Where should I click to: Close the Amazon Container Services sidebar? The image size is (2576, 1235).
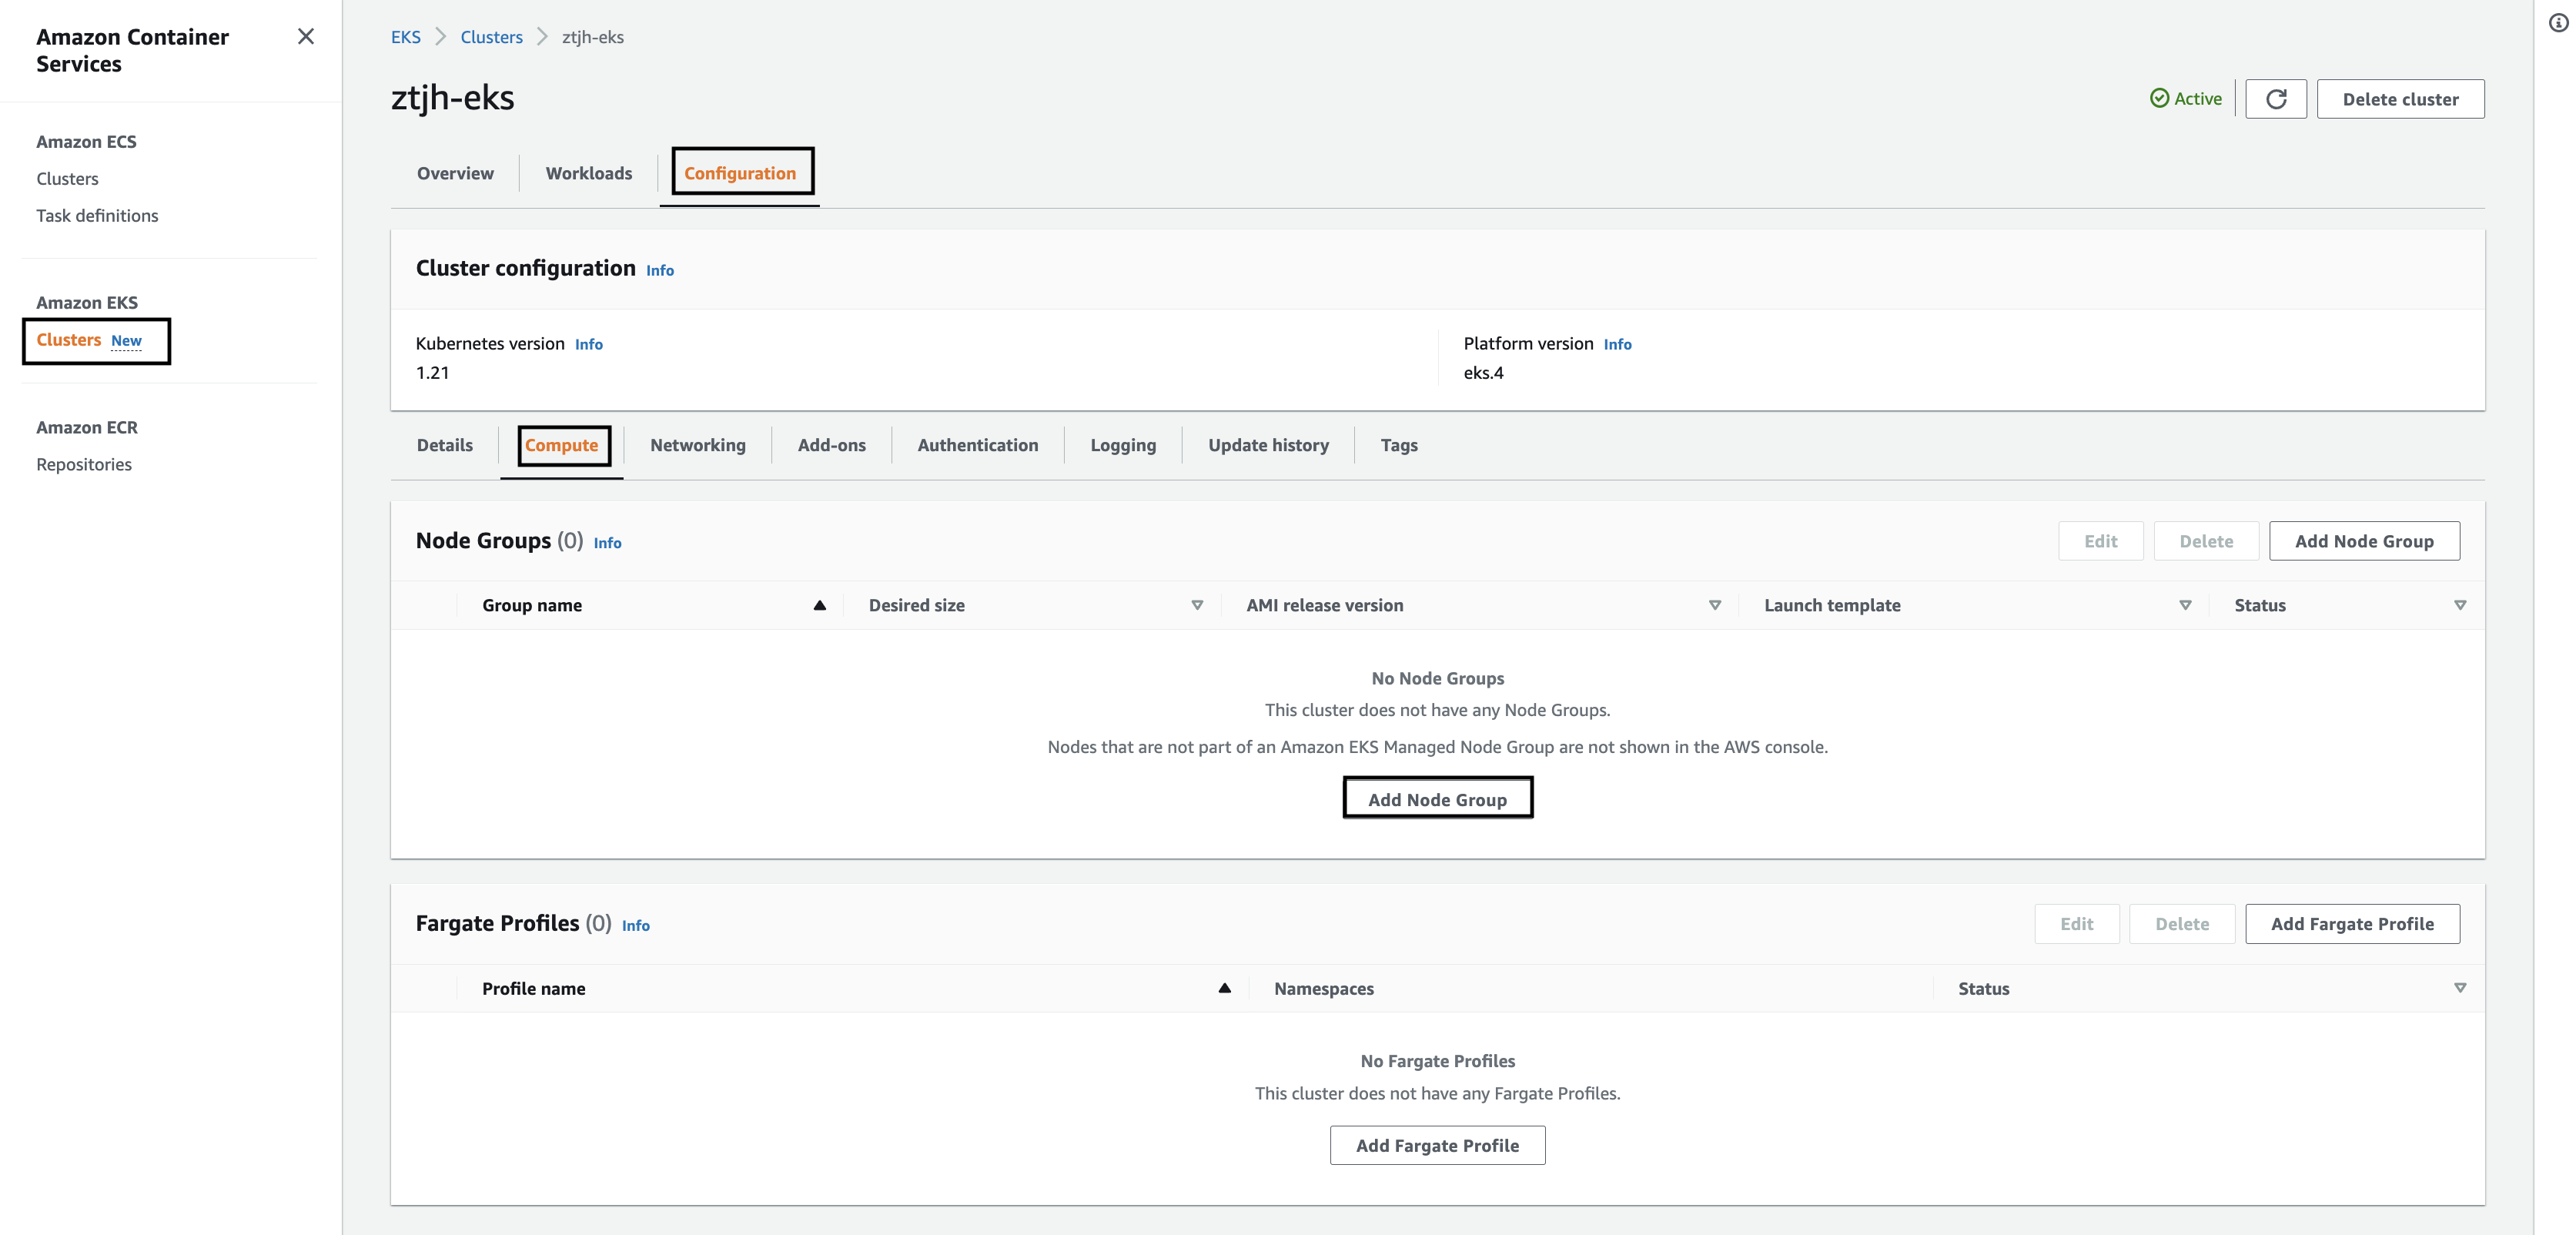[306, 37]
